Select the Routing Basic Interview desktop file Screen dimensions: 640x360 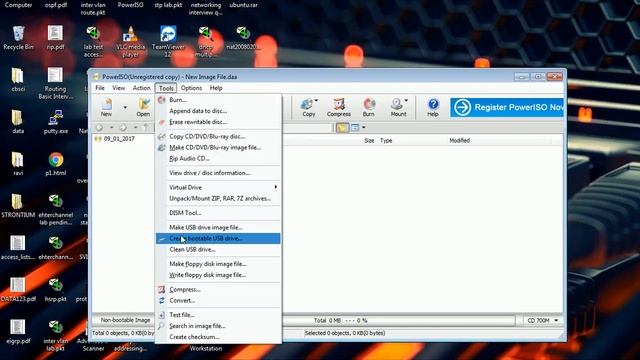[x=56, y=84]
